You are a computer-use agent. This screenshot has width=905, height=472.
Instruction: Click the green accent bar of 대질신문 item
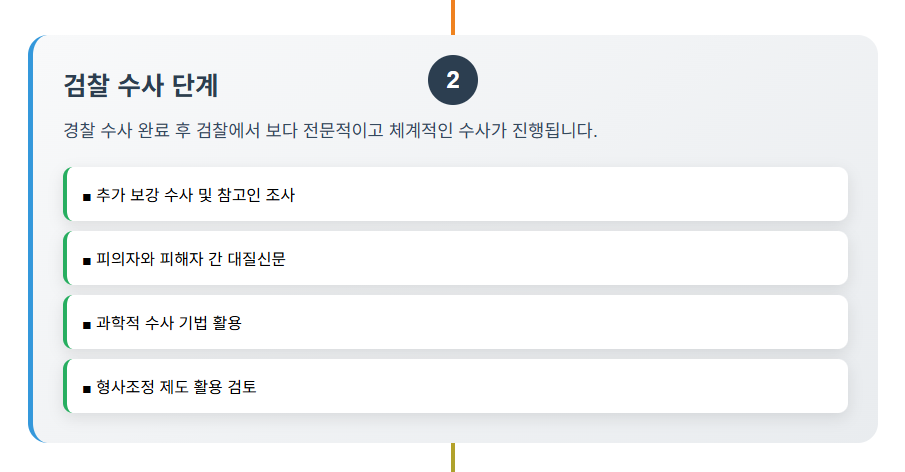(x=64, y=258)
